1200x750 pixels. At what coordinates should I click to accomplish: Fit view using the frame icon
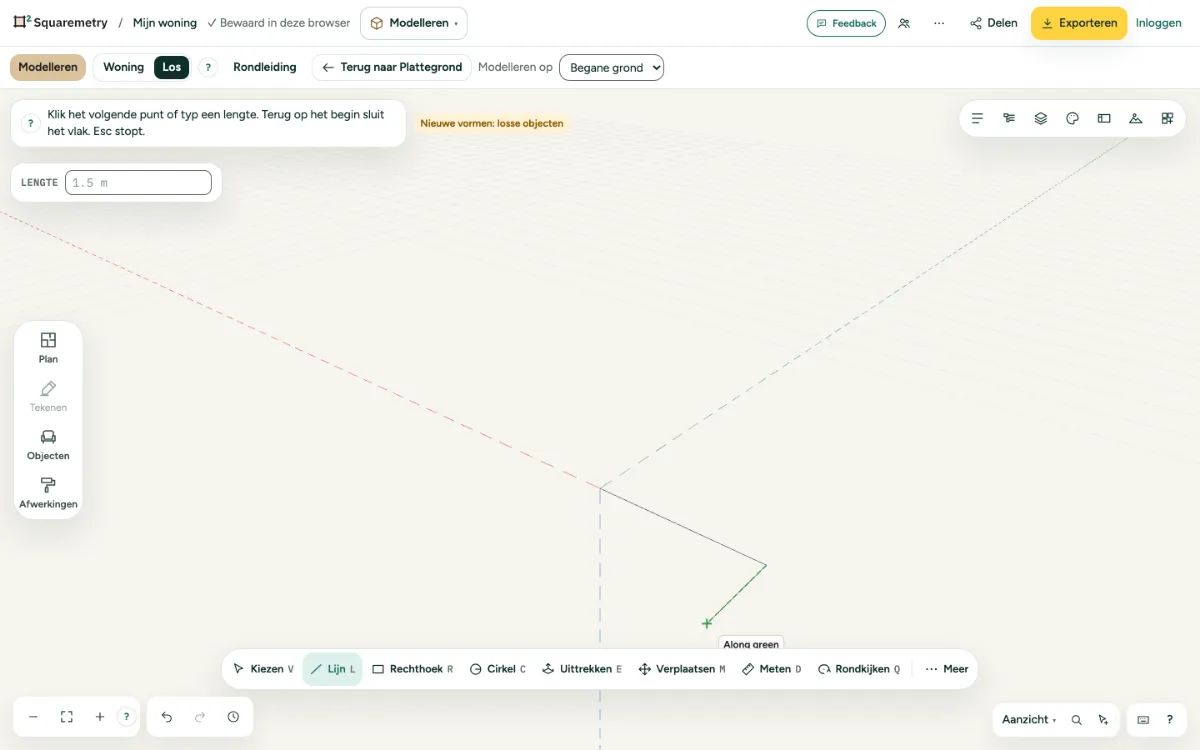click(x=67, y=717)
